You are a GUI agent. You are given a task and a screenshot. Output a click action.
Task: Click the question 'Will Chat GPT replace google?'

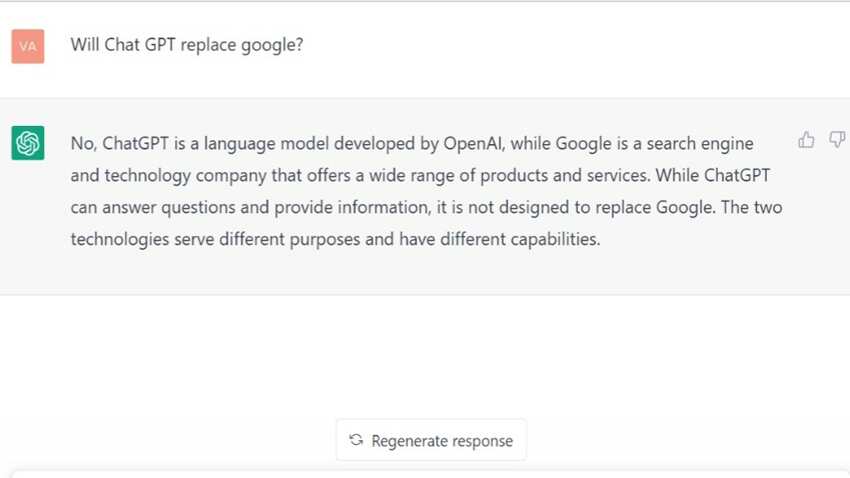pos(186,45)
